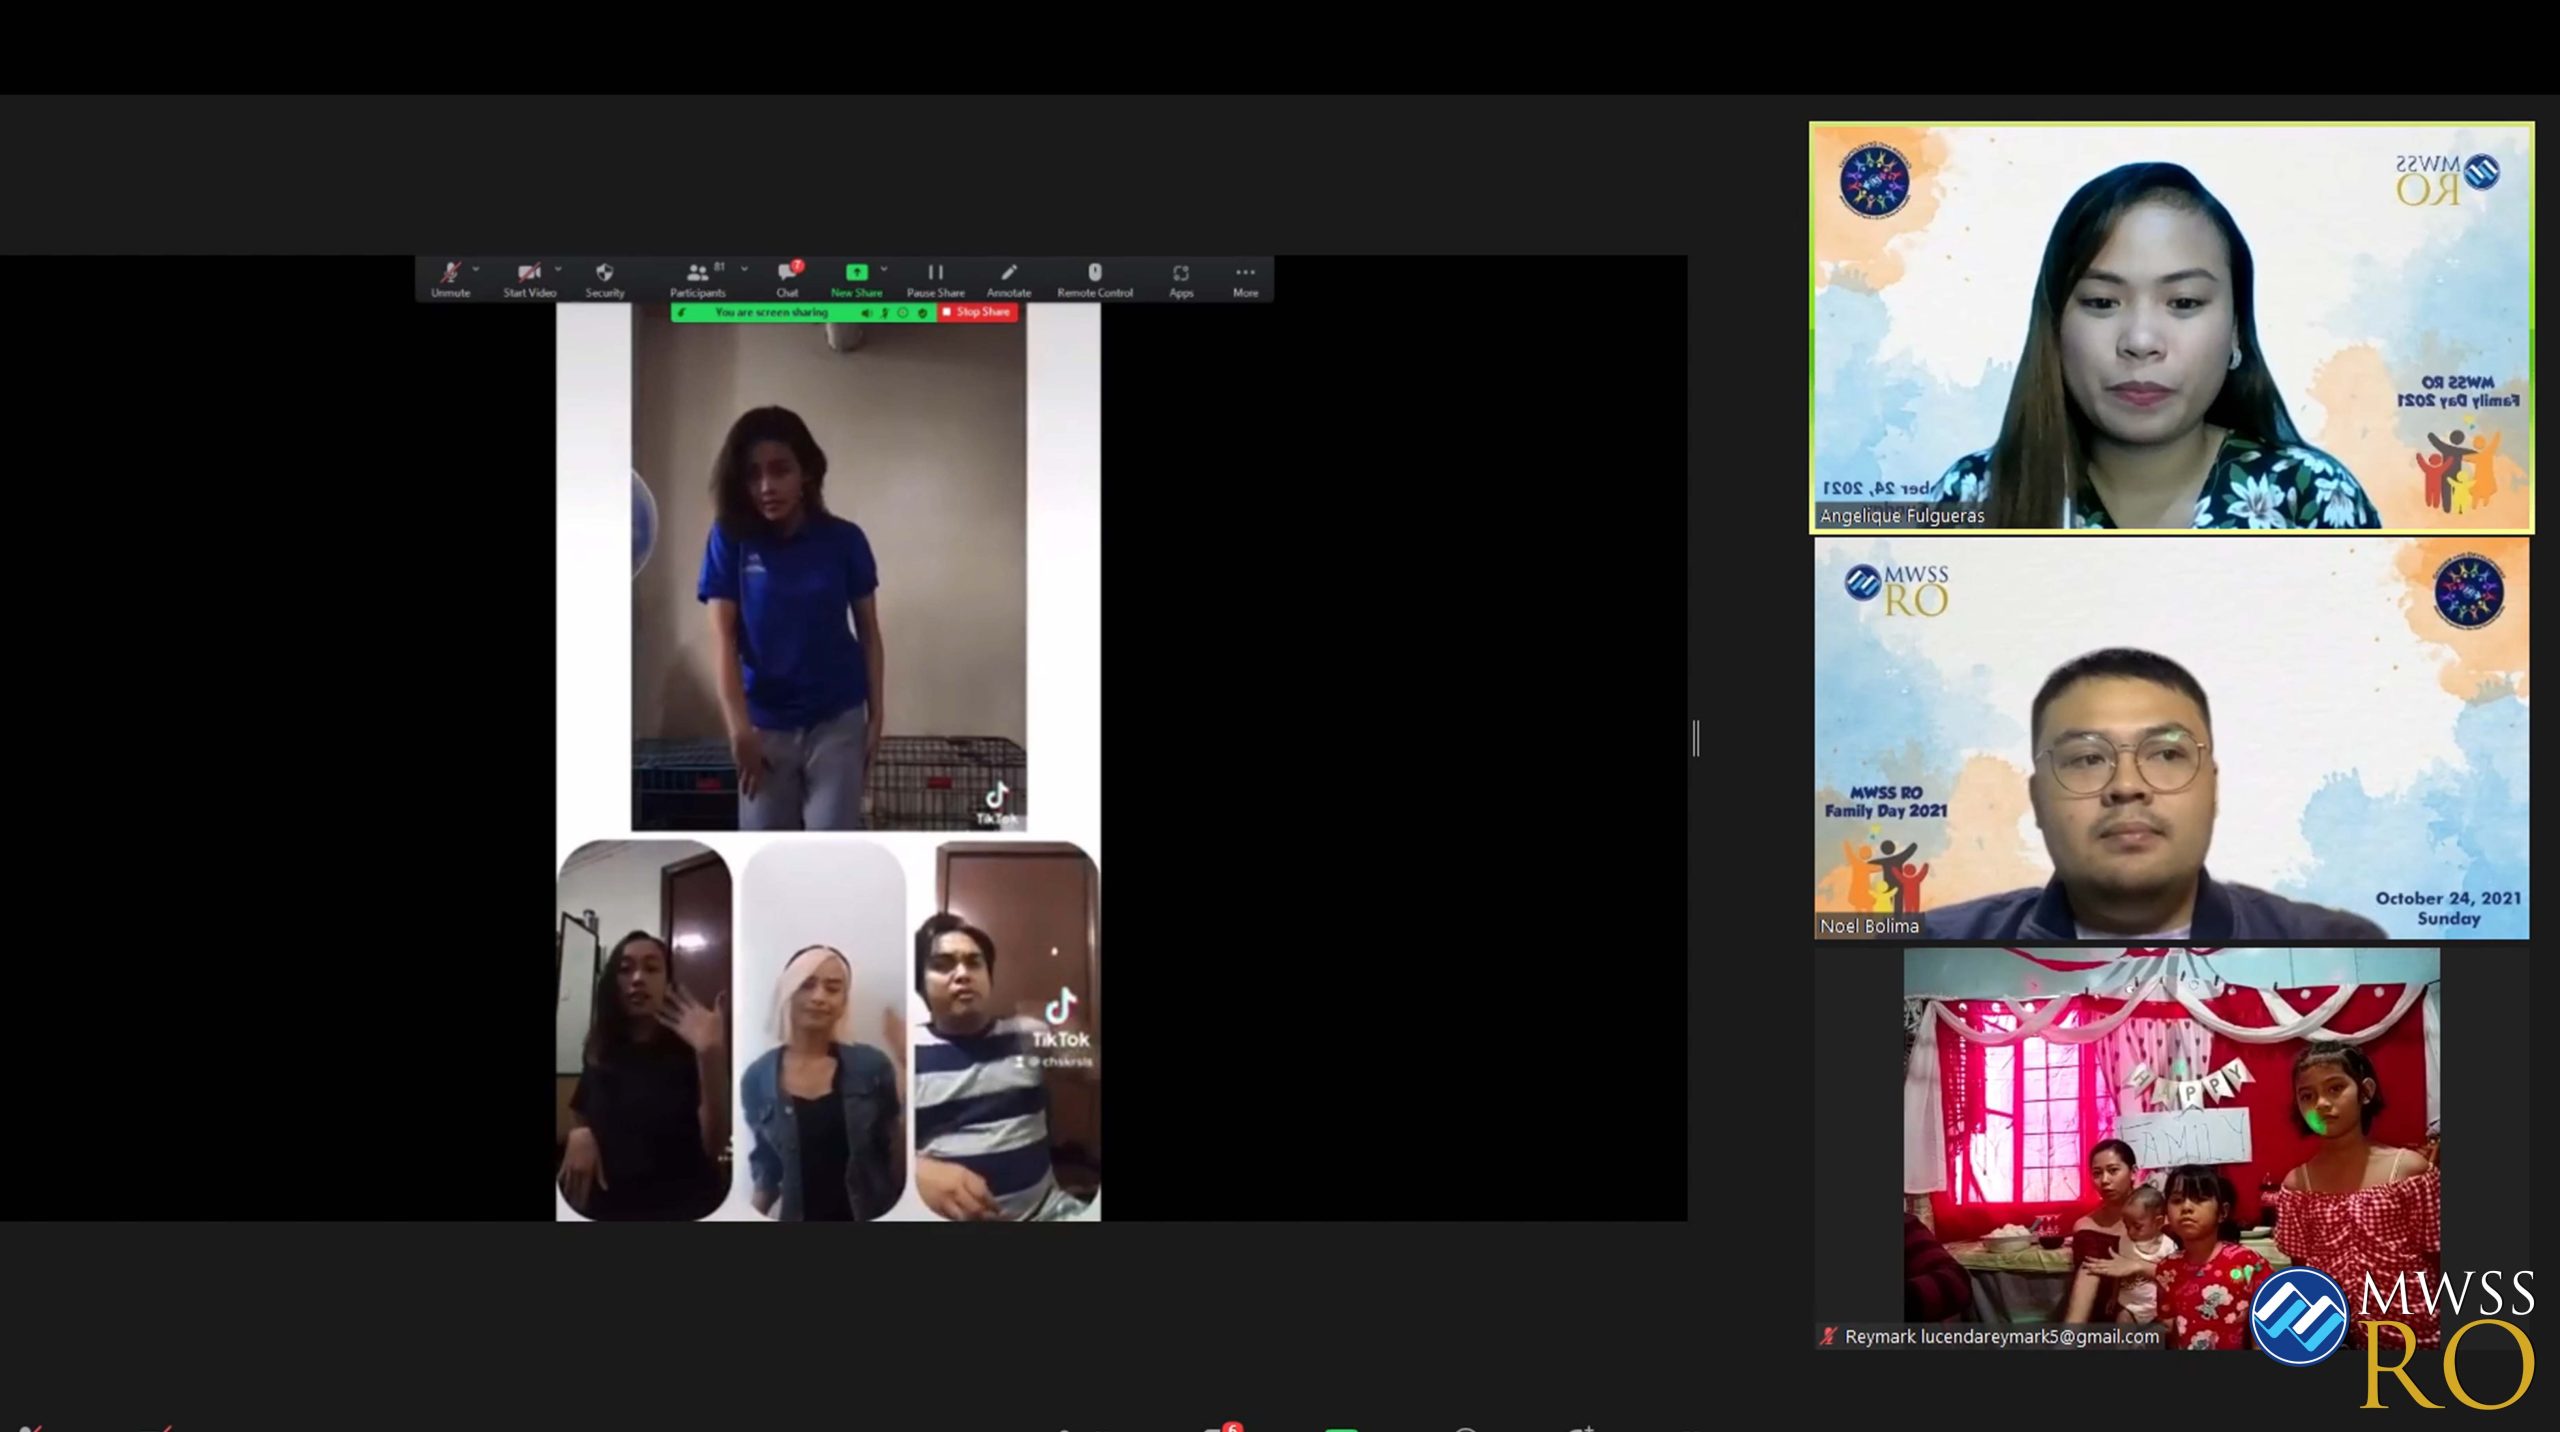The image size is (2560, 1432).
Task: Click the 'You are screen sharing' status text
Action: (x=771, y=313)
